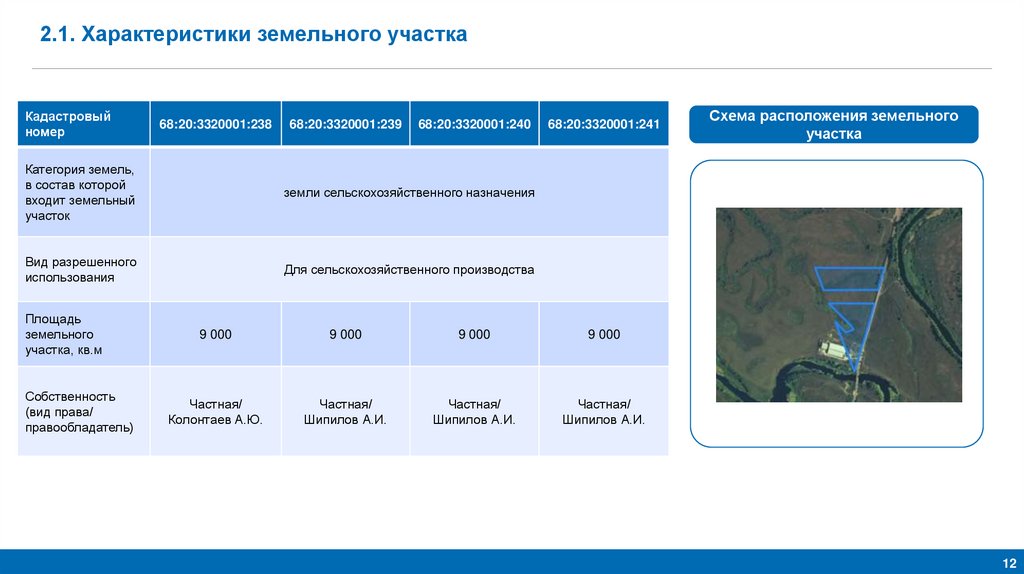Screen dimensions: 1024x574
Task: Click "Частная/ Шипилов А.И." under :240
Action: 474,411
